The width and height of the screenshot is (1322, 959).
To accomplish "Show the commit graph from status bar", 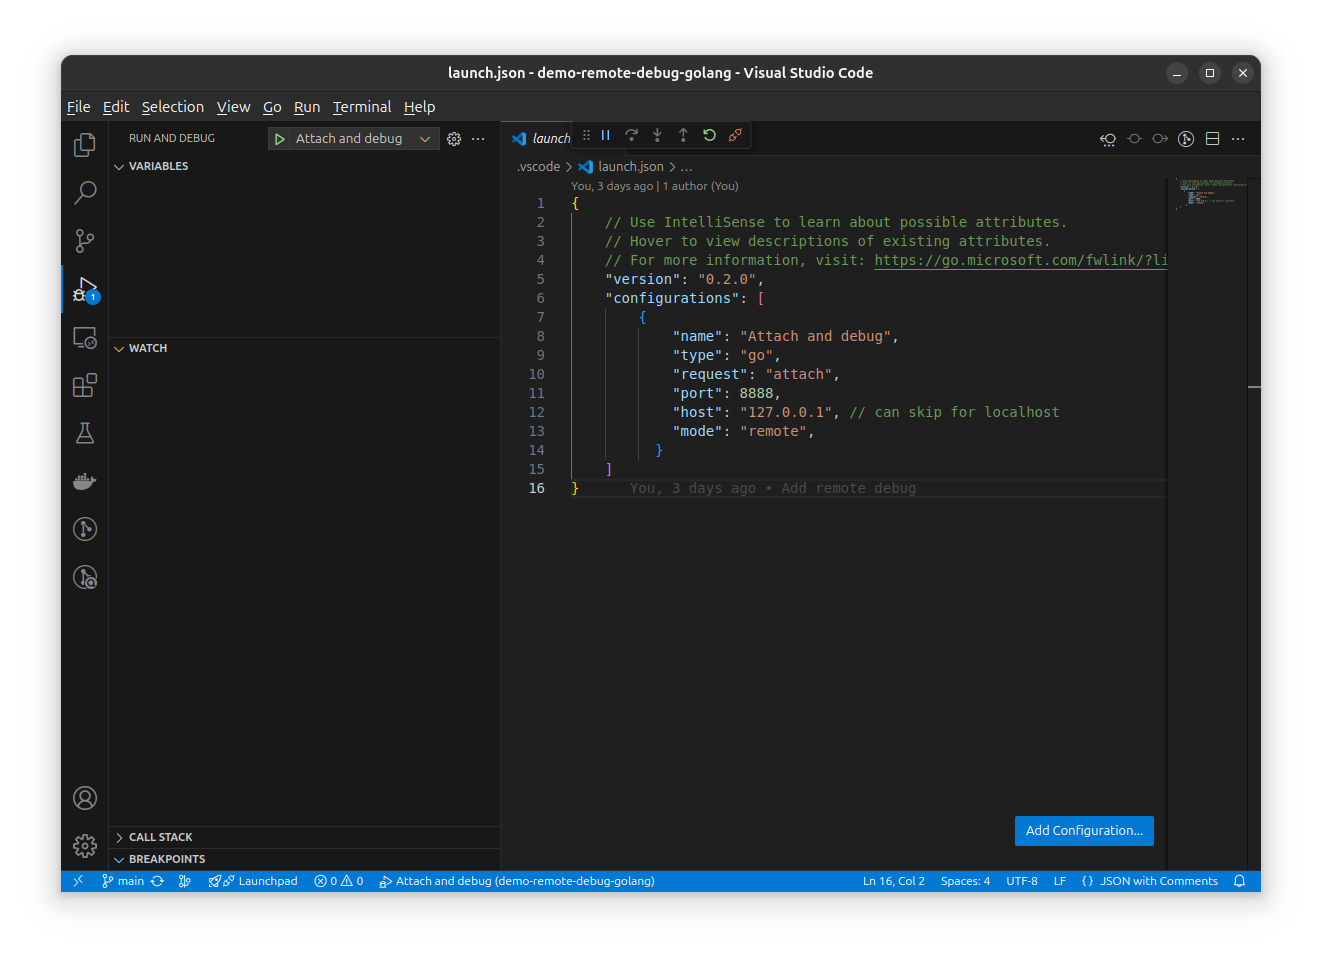I will pos(185,881).
